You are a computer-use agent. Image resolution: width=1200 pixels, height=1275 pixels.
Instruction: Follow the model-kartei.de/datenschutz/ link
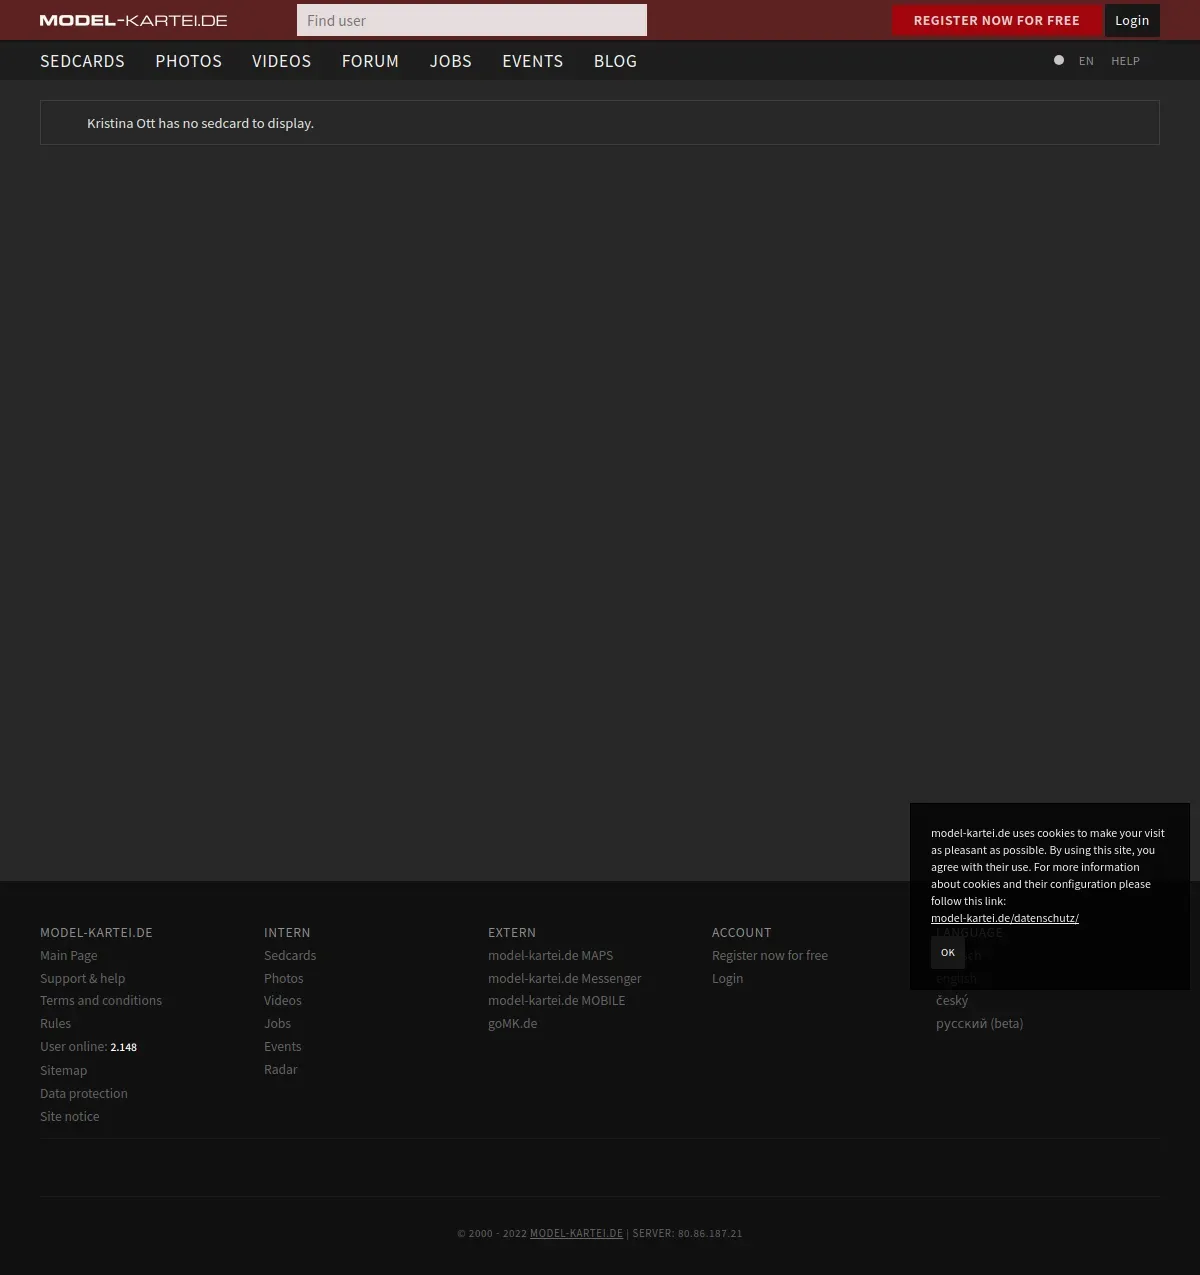1005,918
